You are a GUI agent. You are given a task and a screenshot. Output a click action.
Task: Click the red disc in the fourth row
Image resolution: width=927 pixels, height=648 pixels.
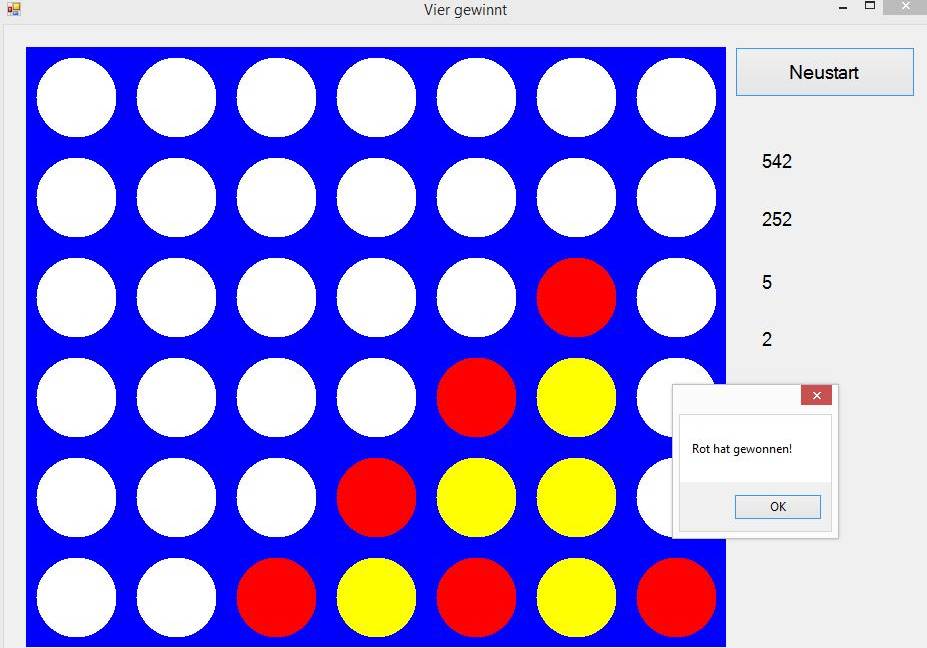point(476,397)
